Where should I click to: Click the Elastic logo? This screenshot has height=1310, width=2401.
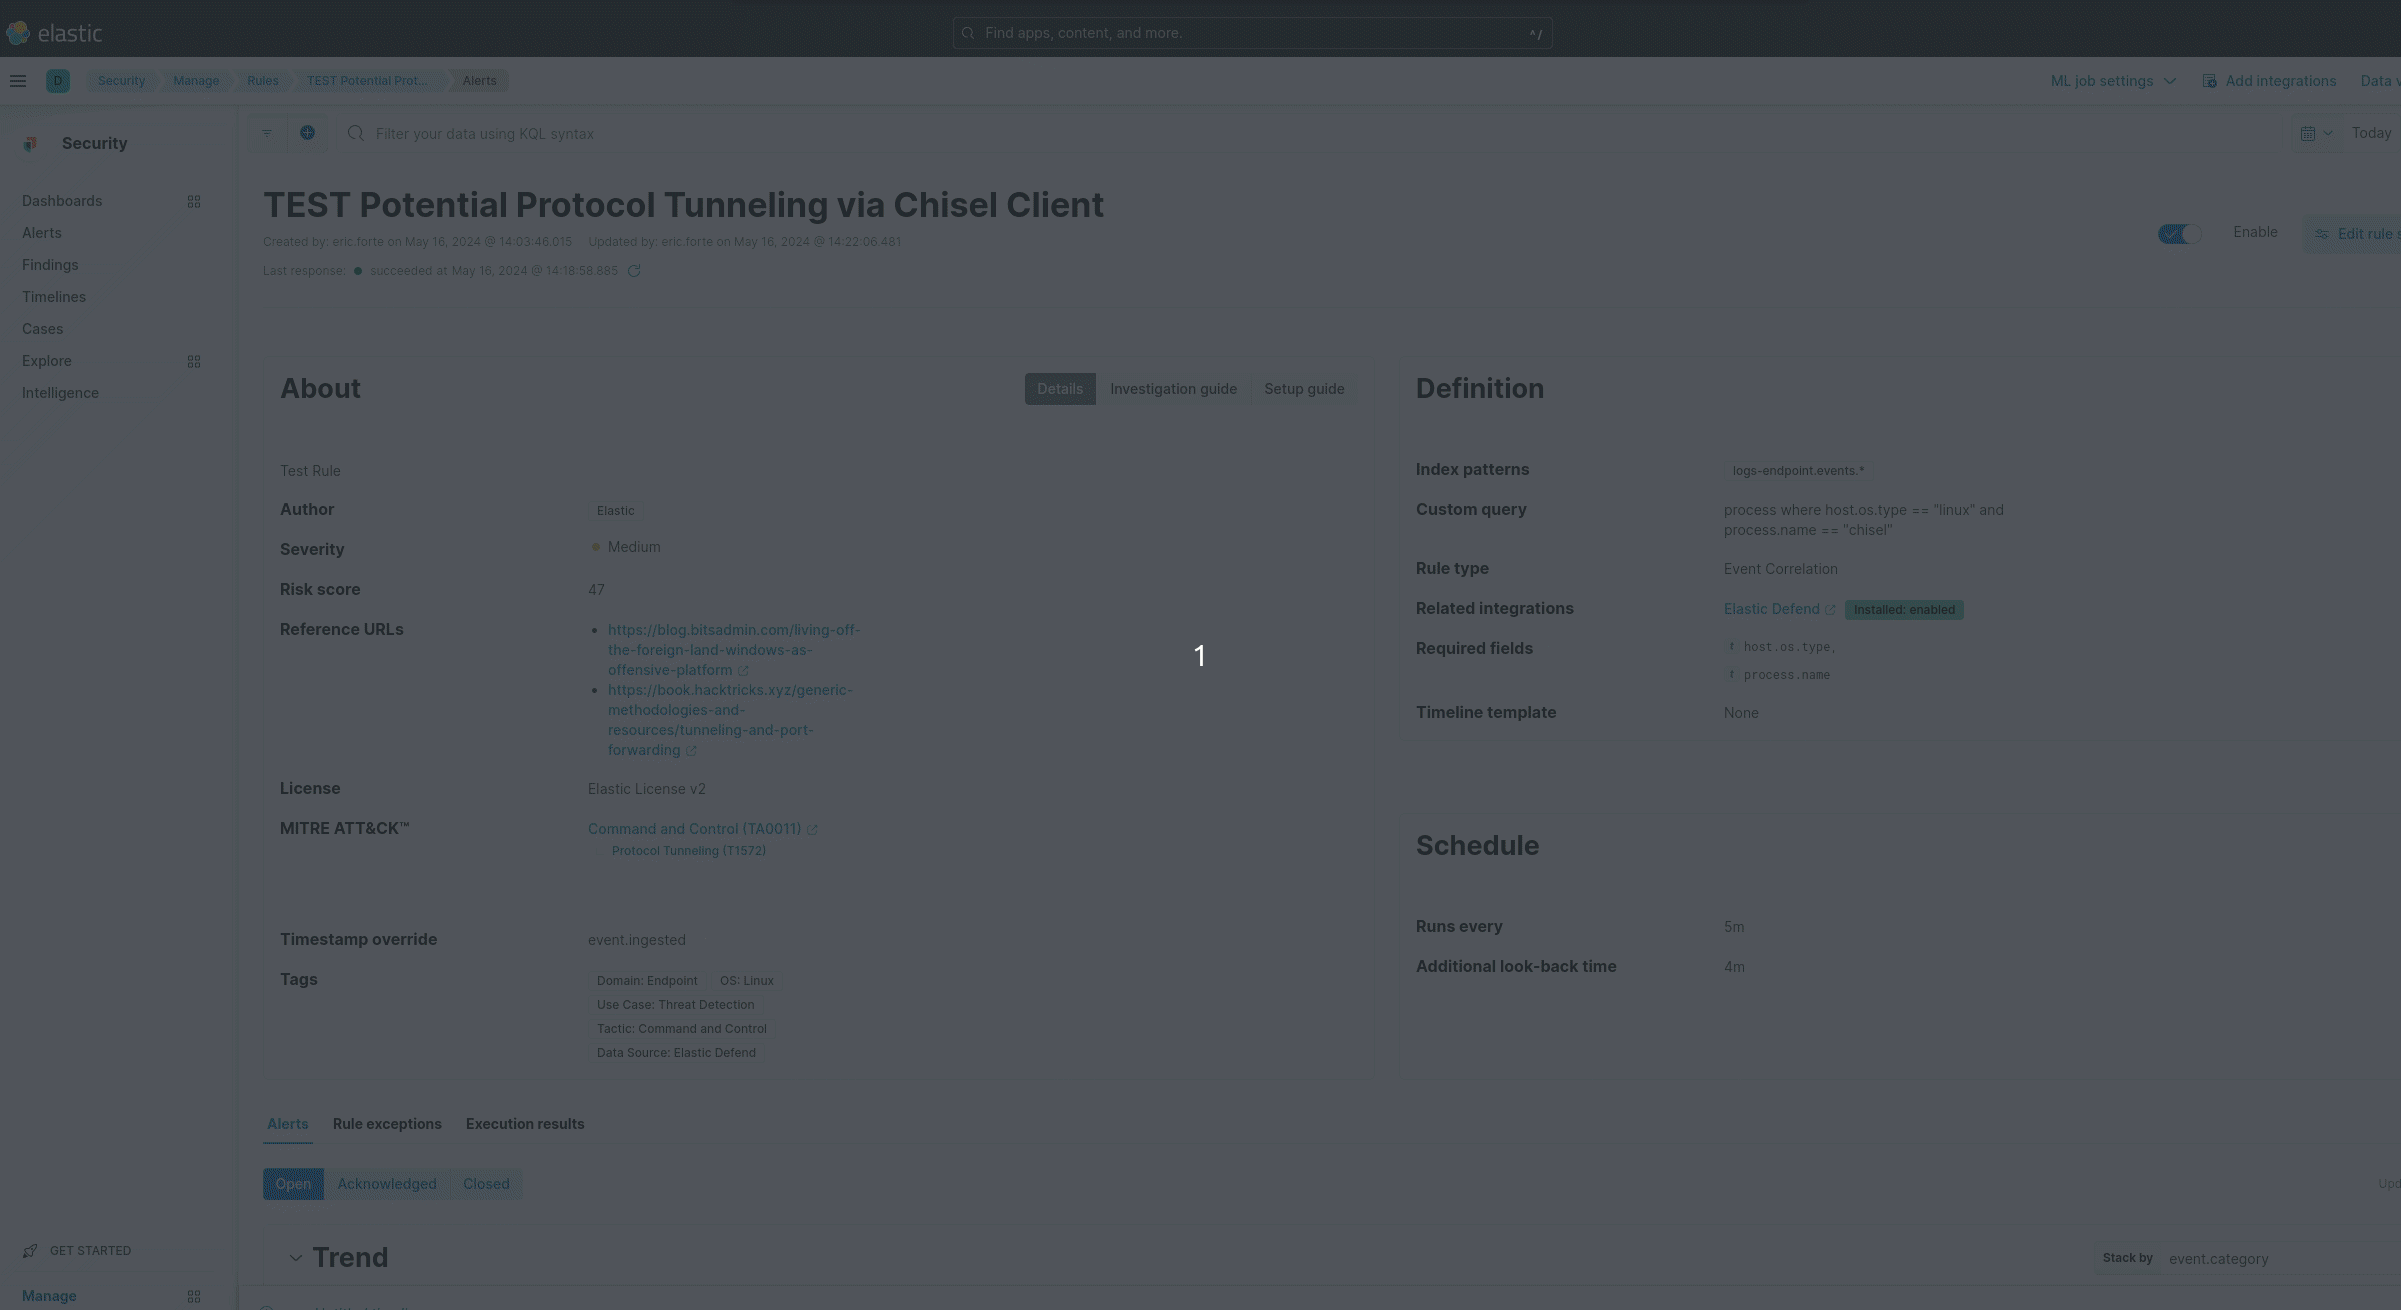(x=55, y=33)
